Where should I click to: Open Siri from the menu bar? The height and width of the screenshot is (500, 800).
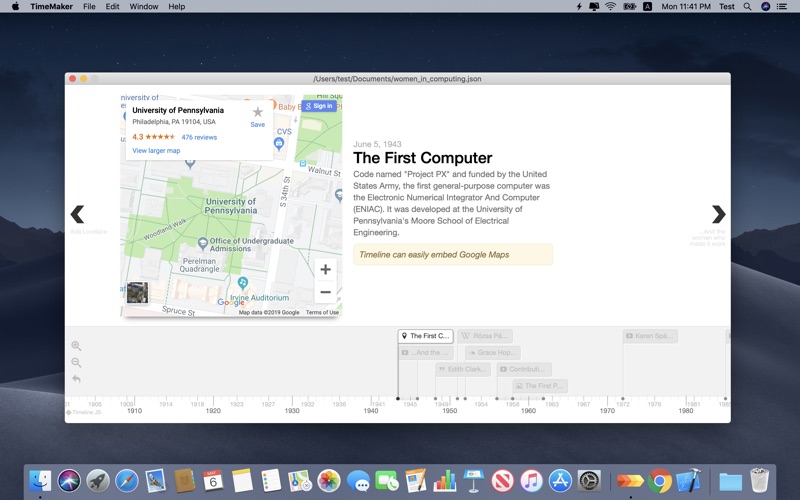[x=765, y=7]
